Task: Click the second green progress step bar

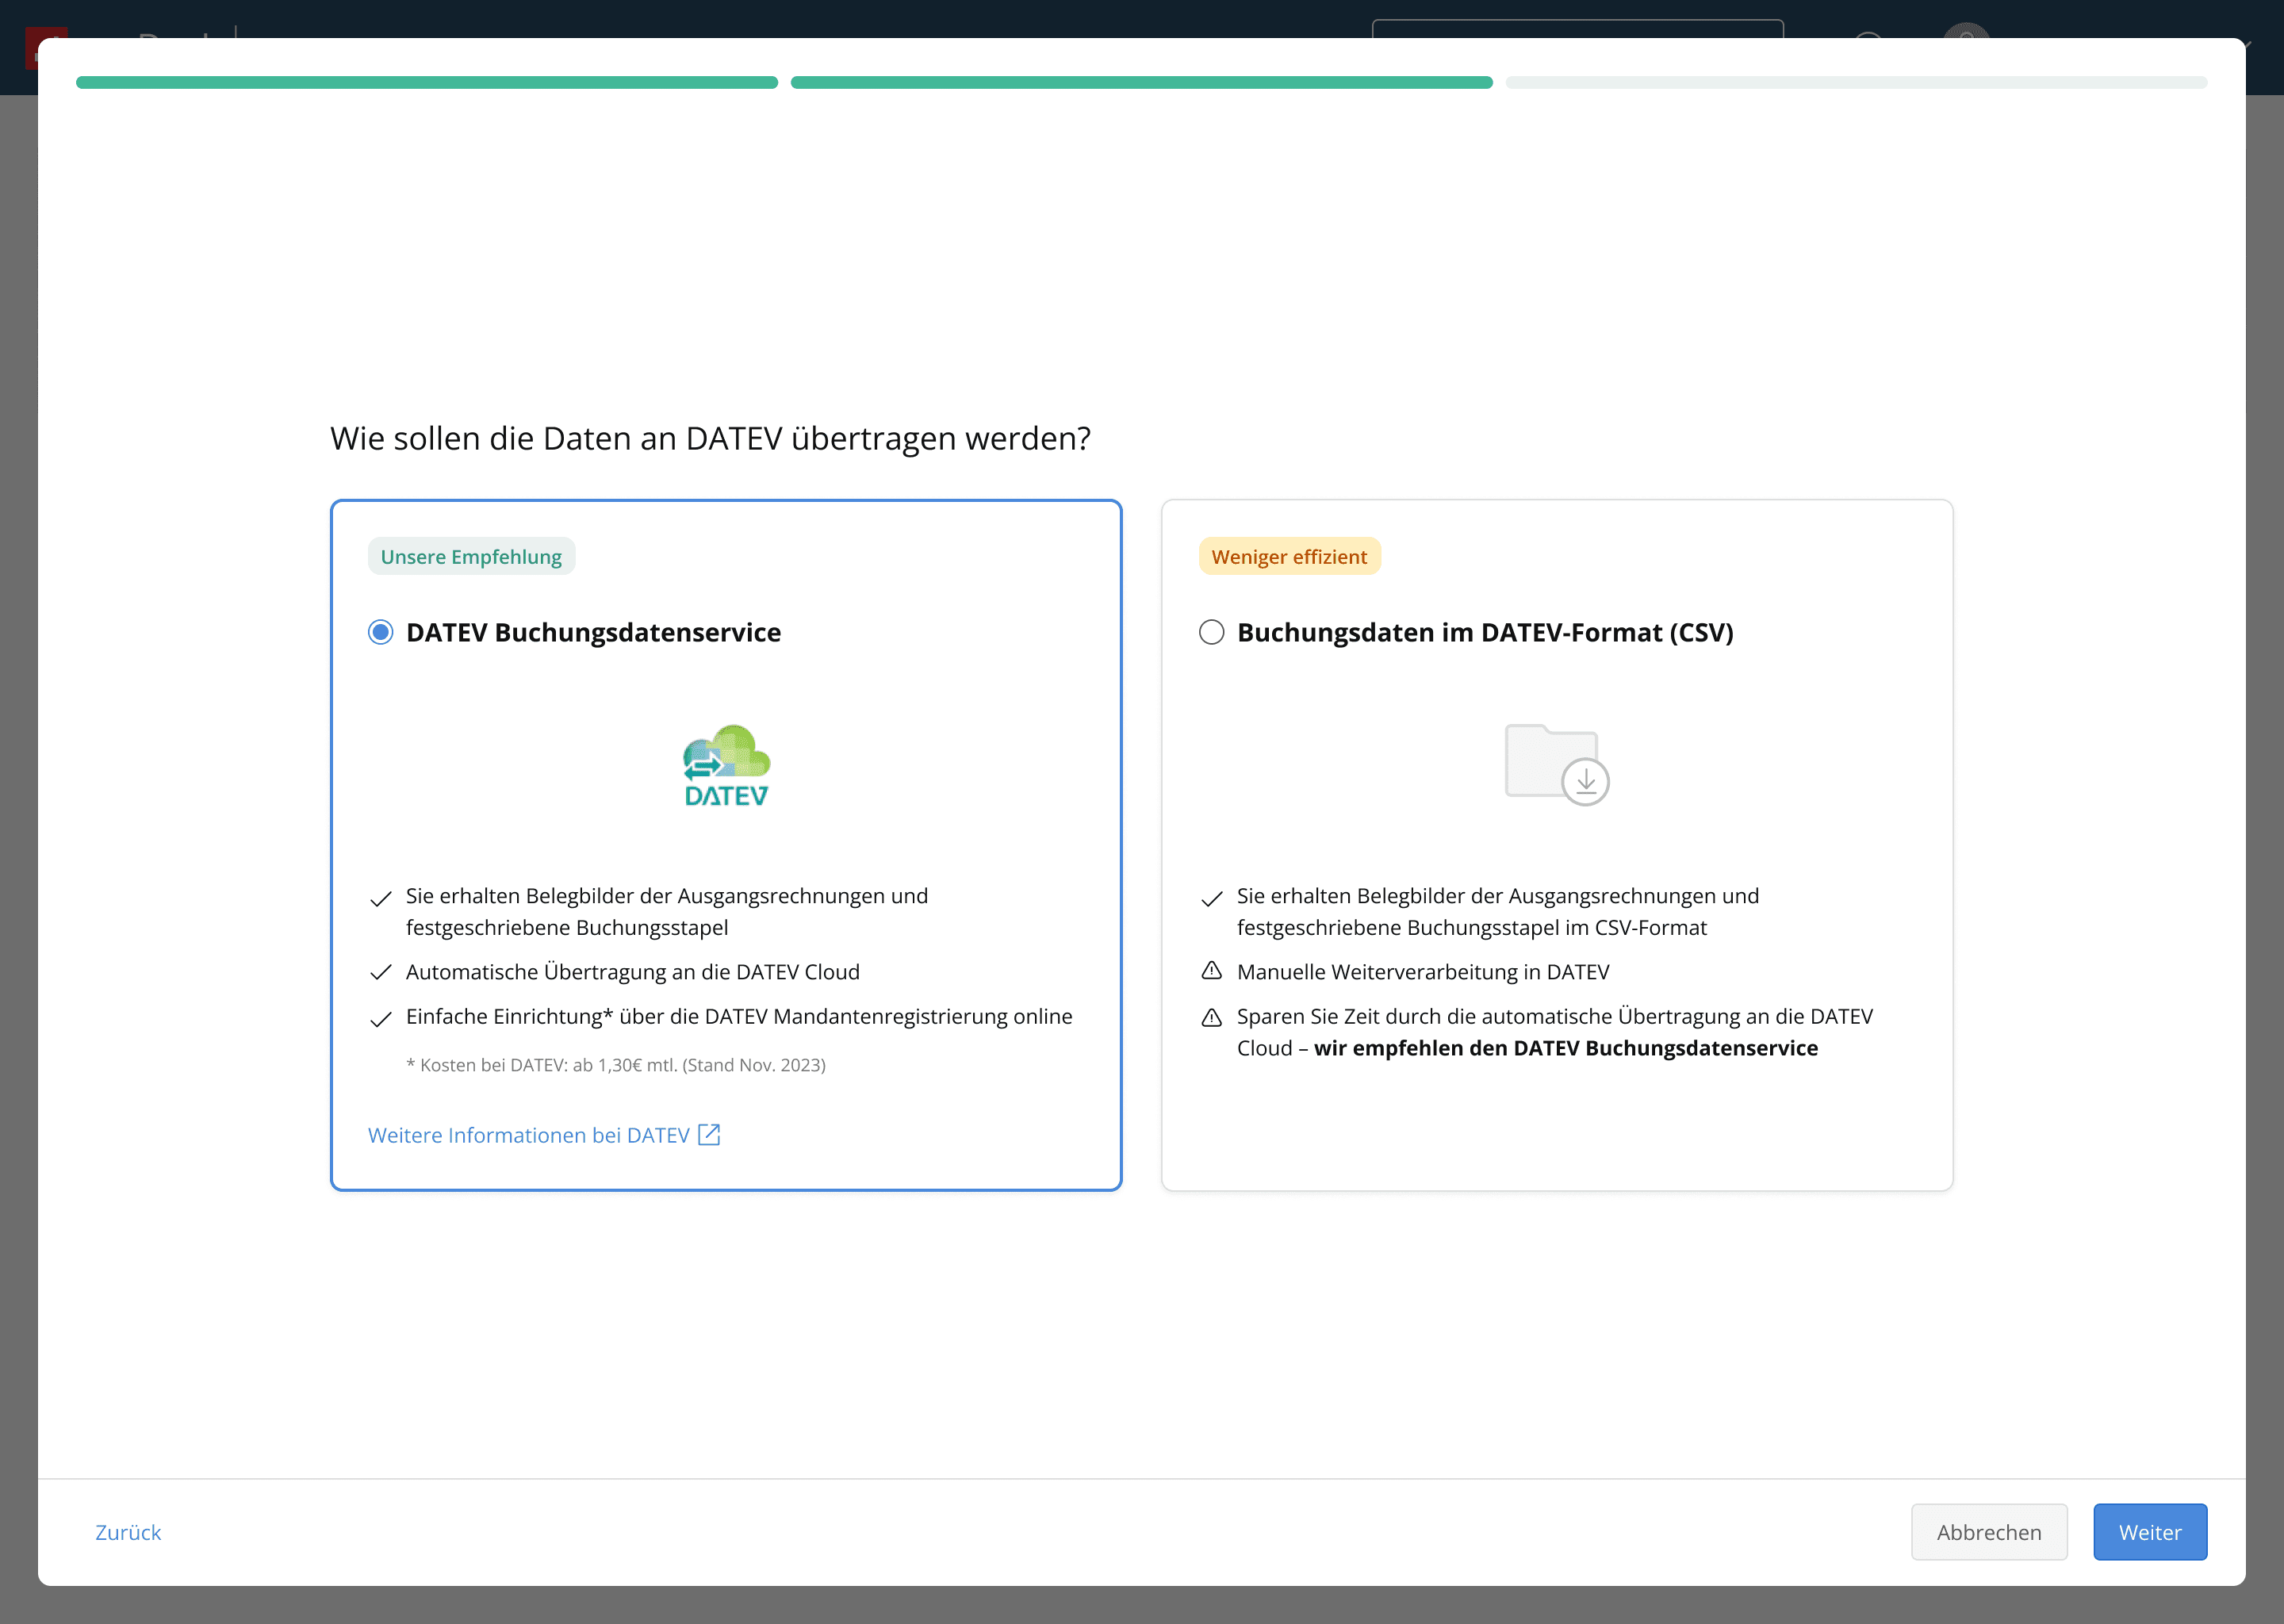Action: 1141,83
